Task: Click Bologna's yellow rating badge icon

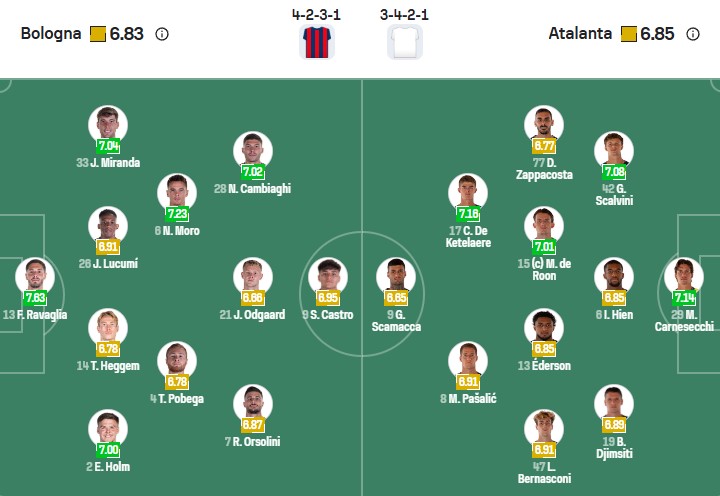Action: (98, 33)
